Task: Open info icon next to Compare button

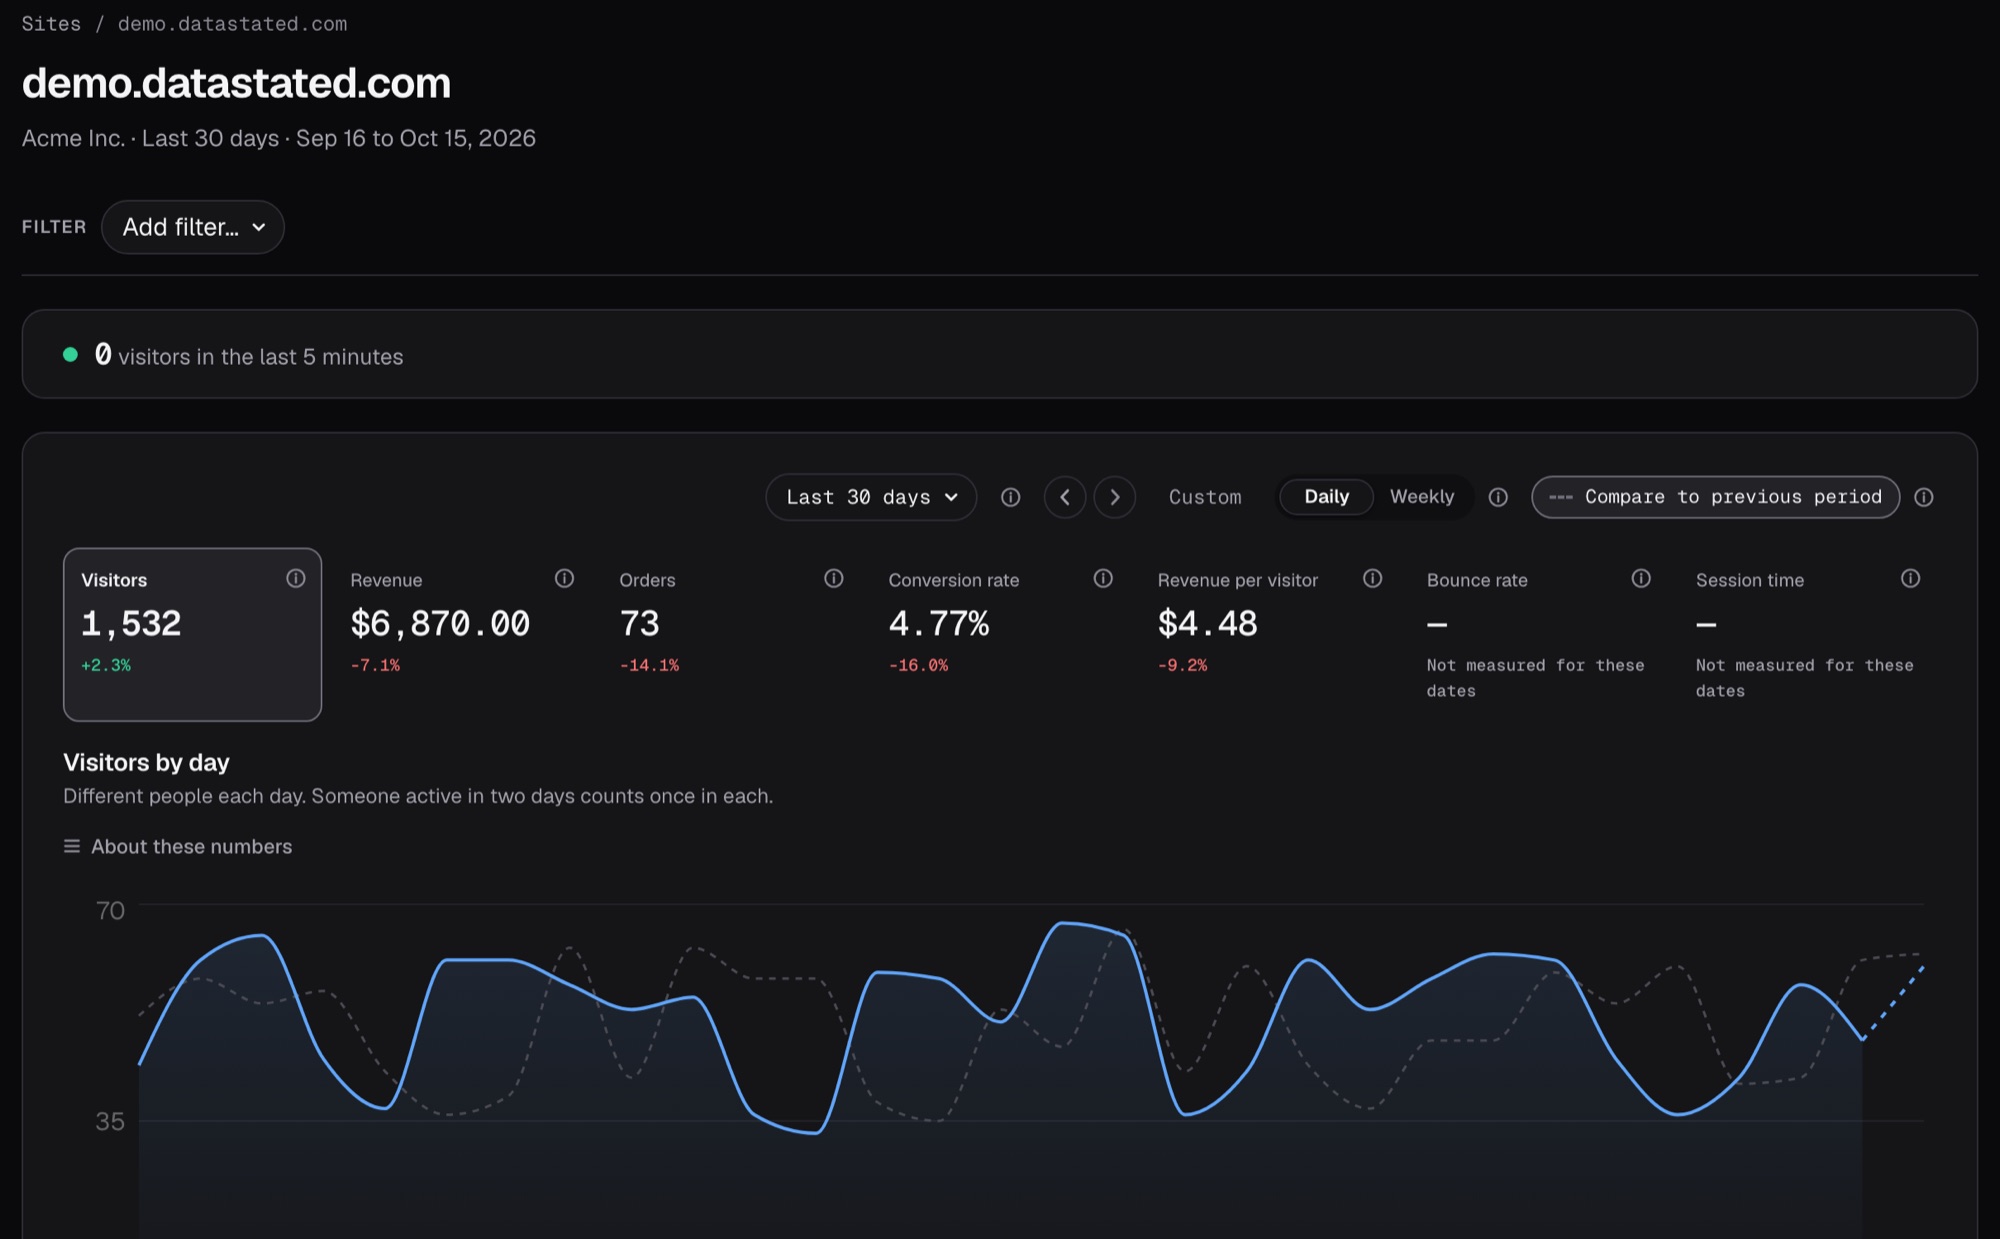Action: 1924,497
